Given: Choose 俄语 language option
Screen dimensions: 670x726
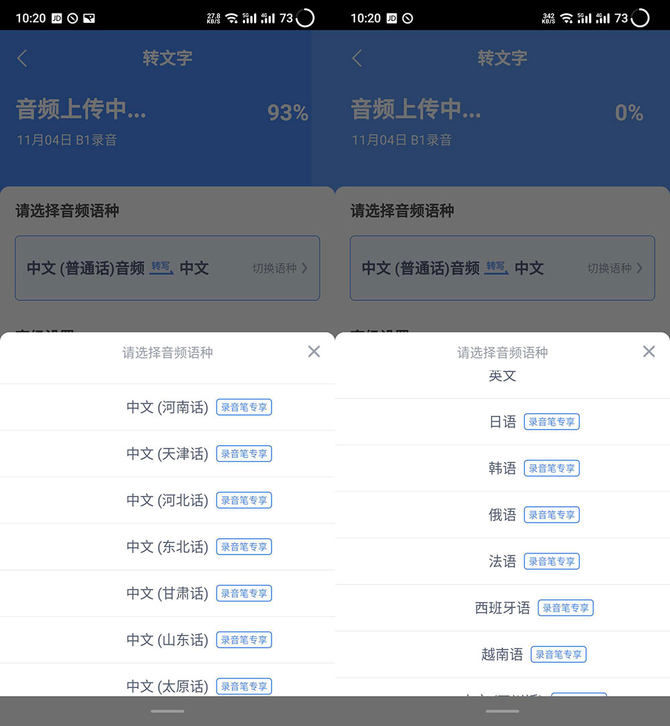Looking at the screenshot, I should (502, 515).
